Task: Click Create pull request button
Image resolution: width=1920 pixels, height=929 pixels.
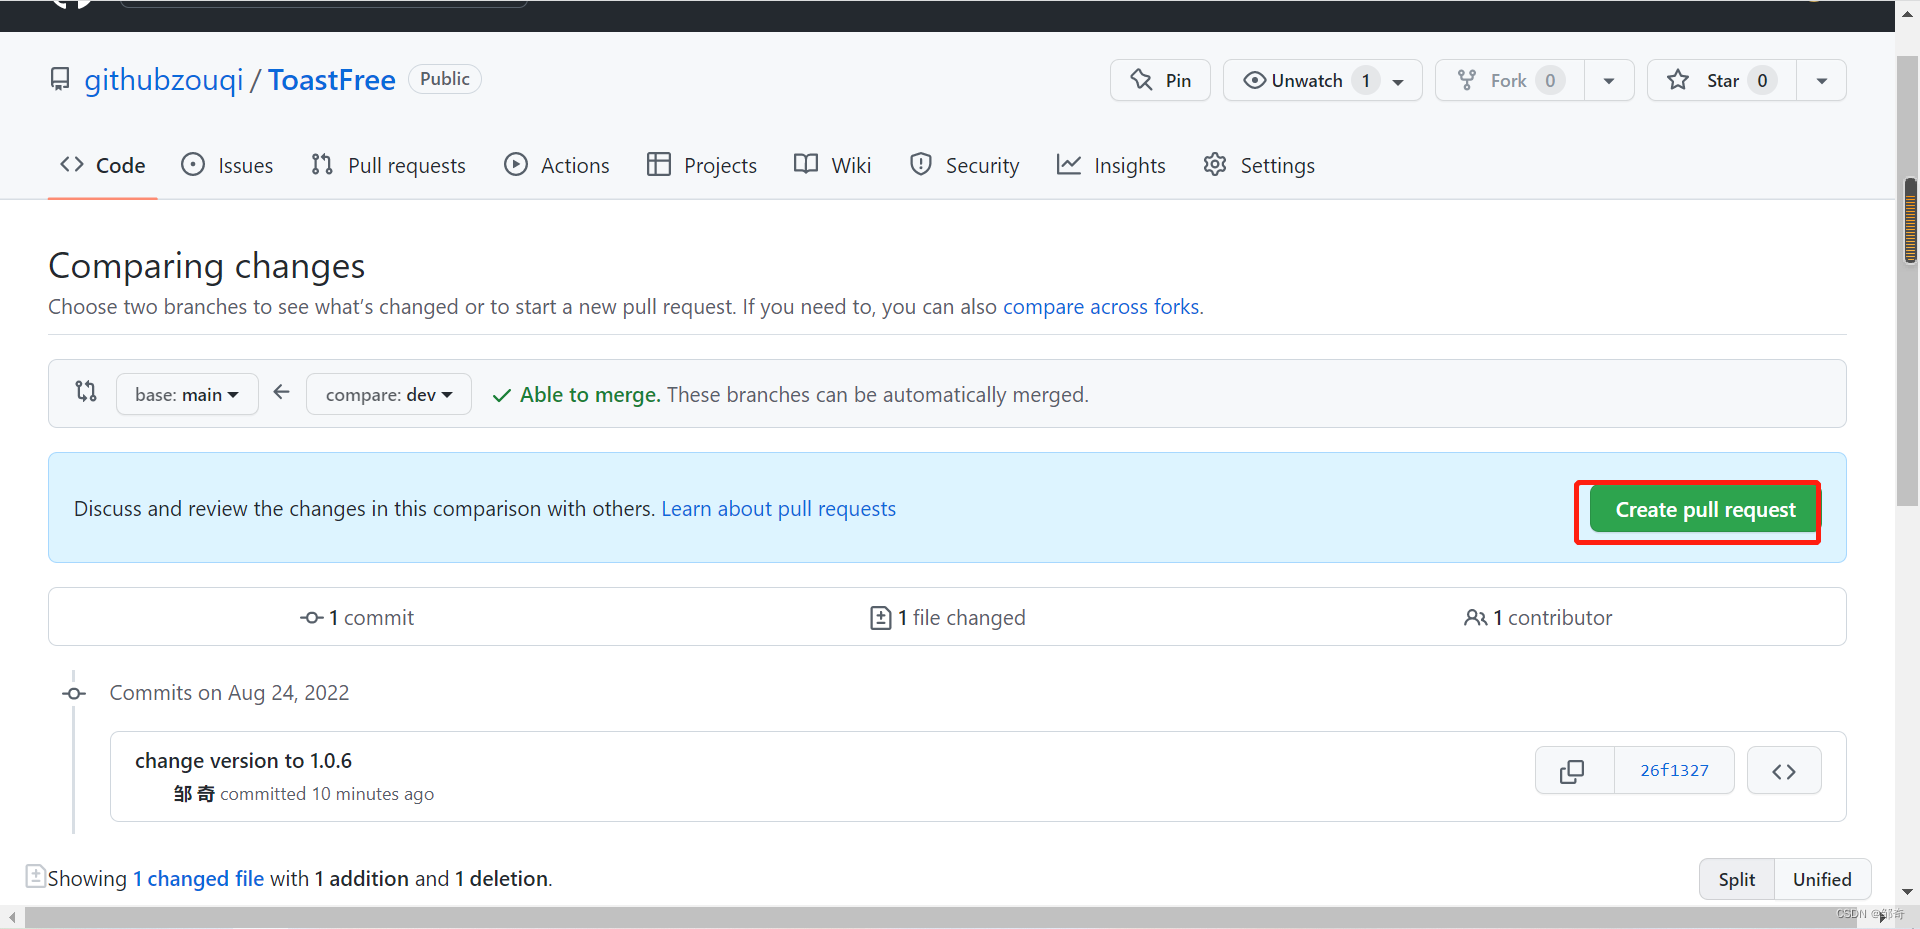Action: tap(1704, 510)
